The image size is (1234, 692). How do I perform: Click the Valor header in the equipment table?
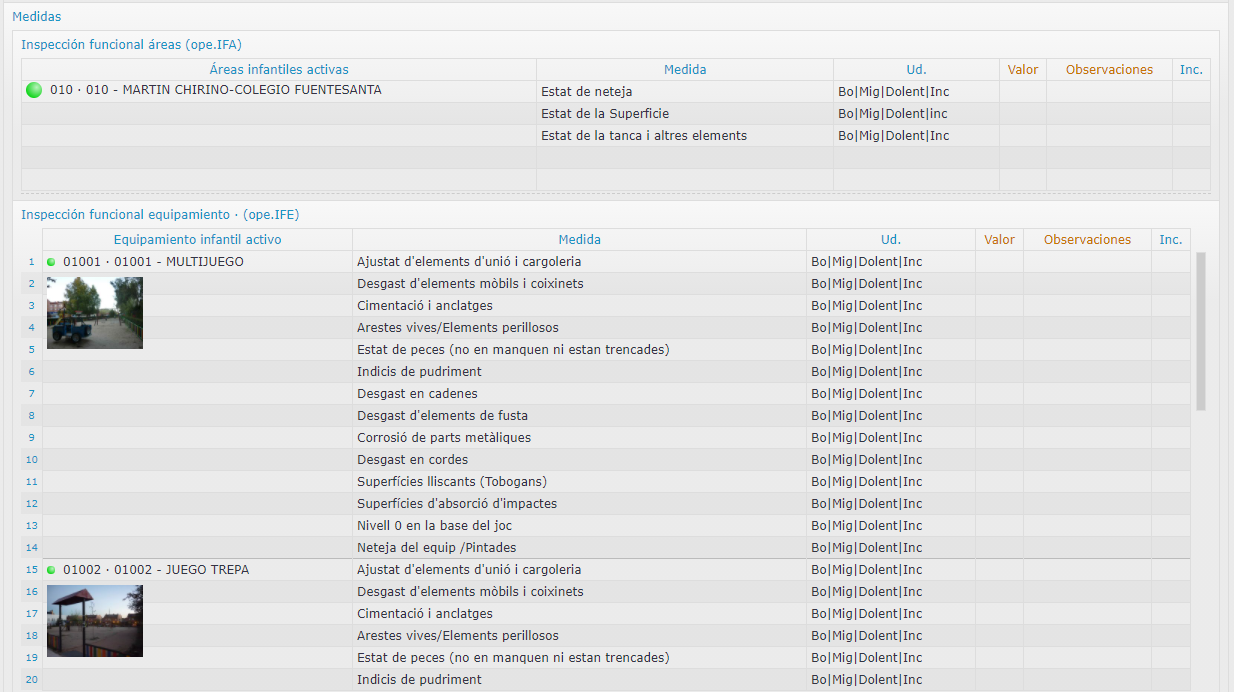[x=999, y=240]
